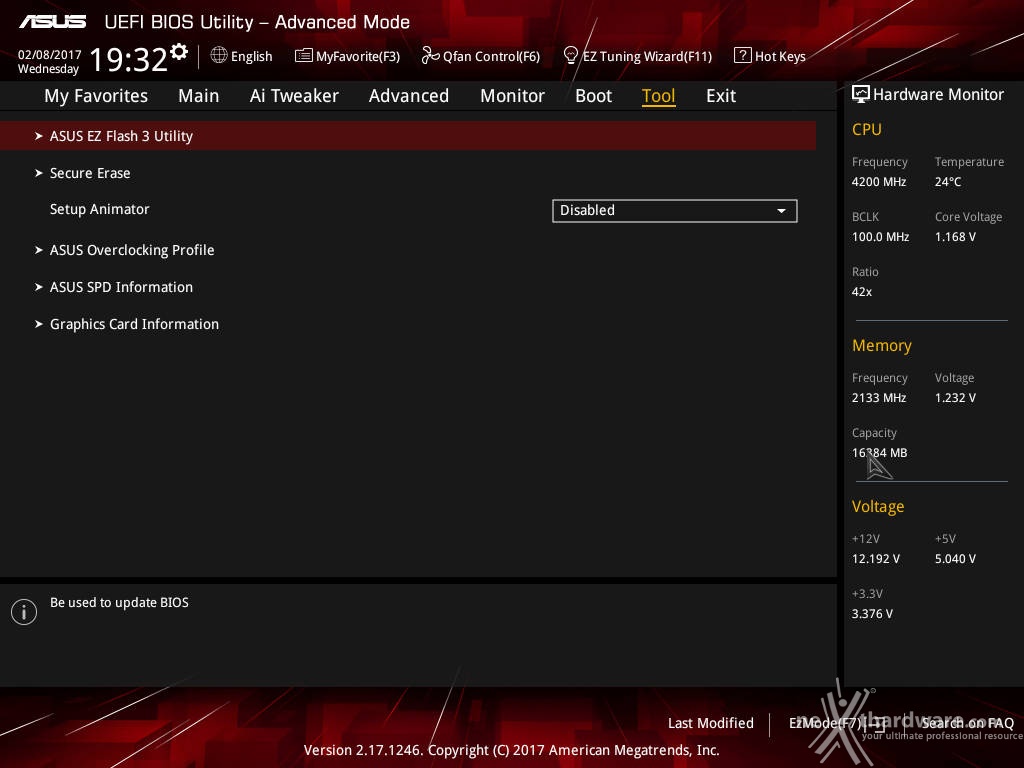This screenshot has height=768, width=1024.
Task: Click the Hardware Monitor CPU heading
Action: [867, 129]
